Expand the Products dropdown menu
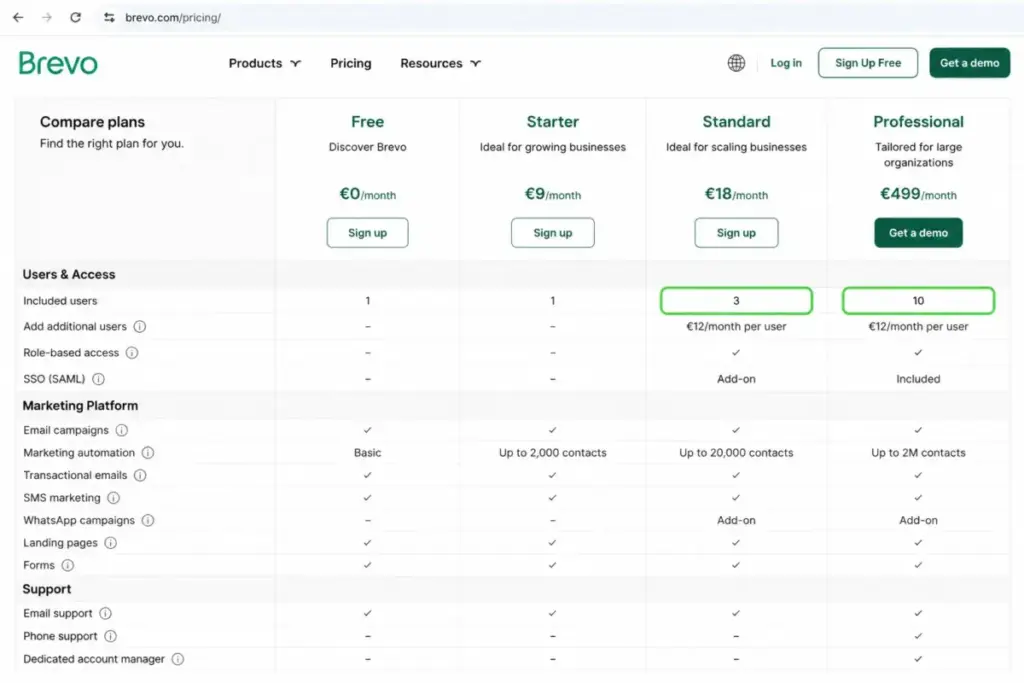The image size is (1024, 683). pyautogui.click(x=264, y=63)
